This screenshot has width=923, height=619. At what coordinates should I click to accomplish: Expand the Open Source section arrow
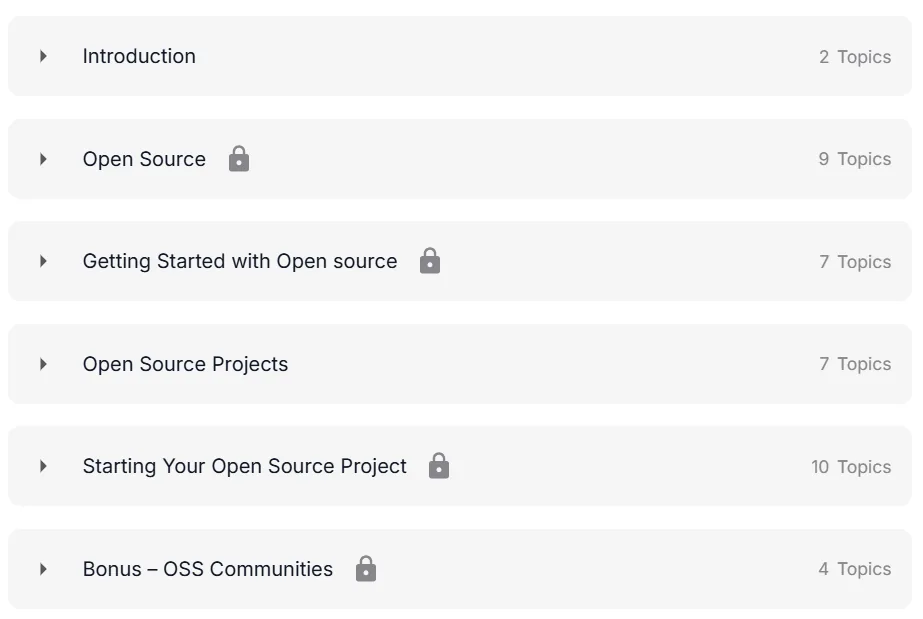tap(43, 159)
